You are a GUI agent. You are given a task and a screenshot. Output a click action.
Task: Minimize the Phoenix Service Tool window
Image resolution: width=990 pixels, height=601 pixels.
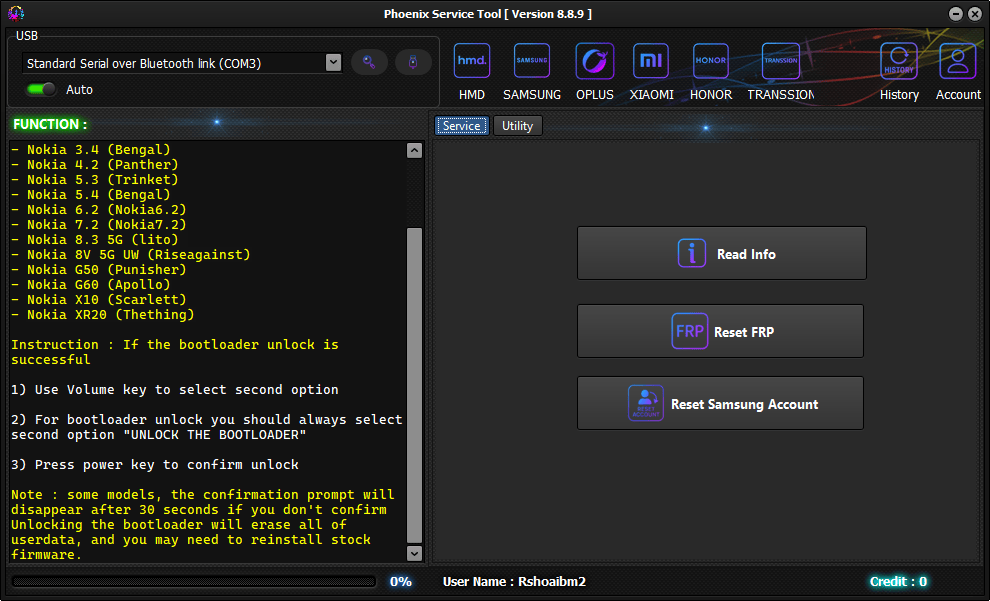[956, 14]
